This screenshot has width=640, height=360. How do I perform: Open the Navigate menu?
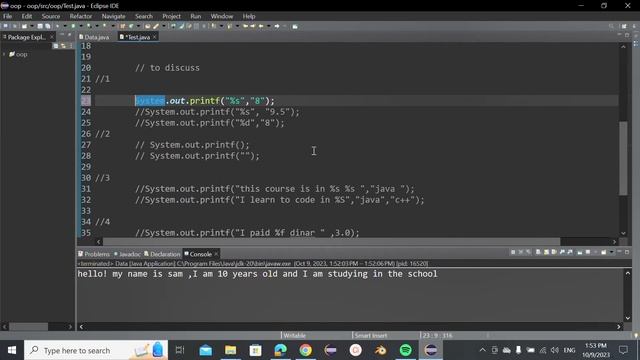(113, 16)
